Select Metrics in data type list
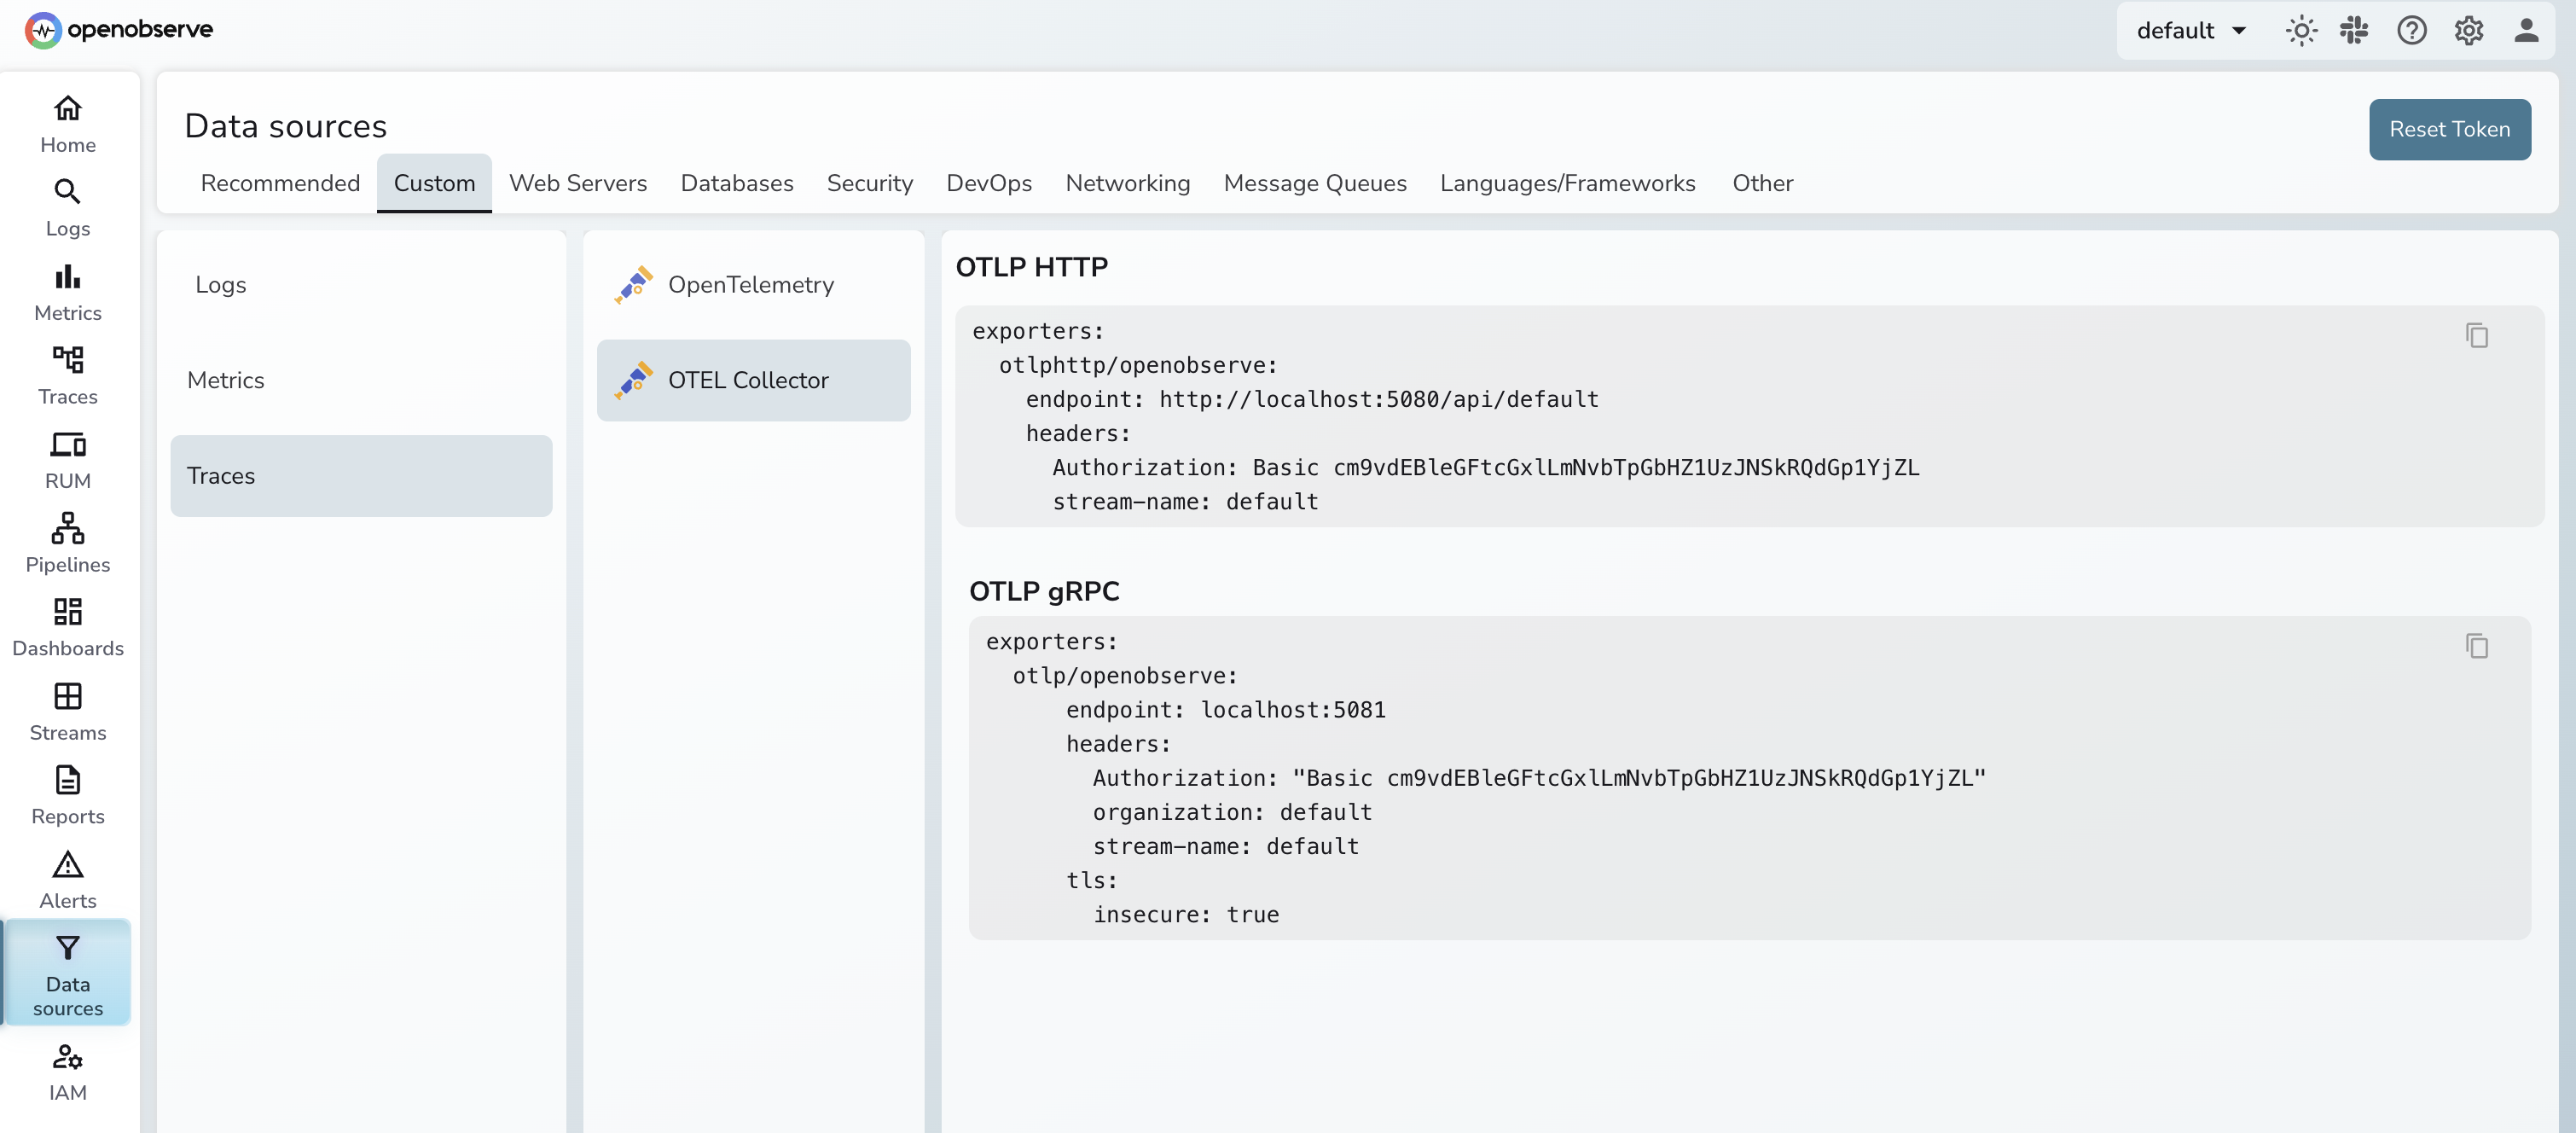 click(x=361, y=380)
